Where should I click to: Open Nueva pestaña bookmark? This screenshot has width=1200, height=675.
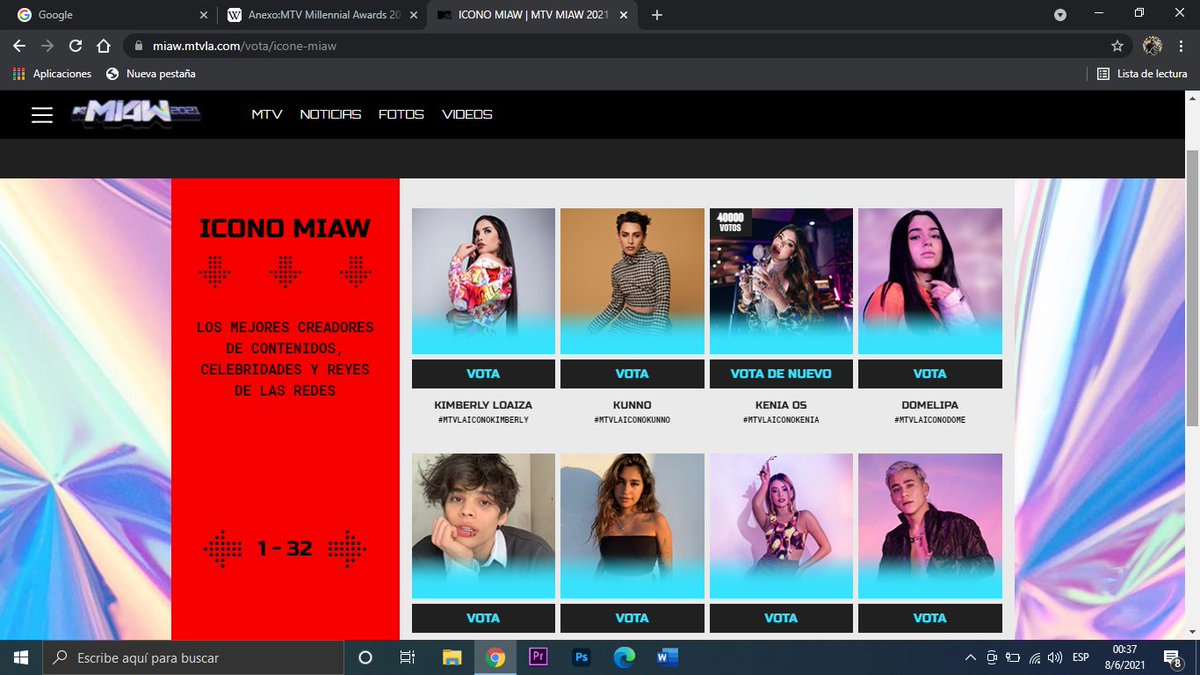click(x=151, y=74)
